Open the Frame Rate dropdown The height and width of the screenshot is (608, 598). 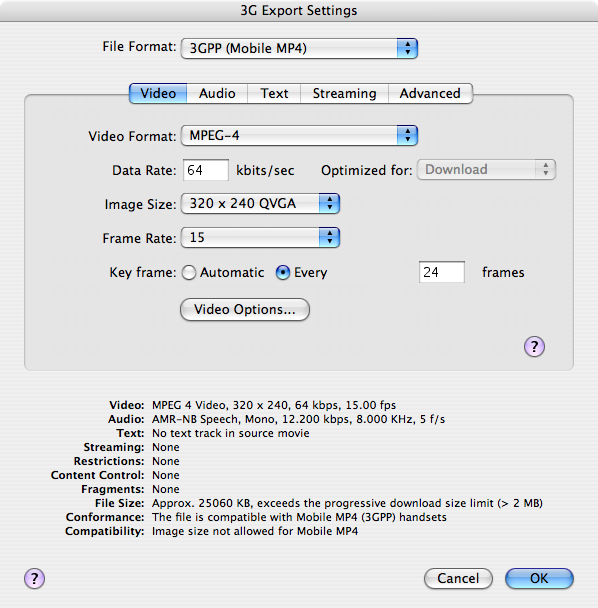[260, 237]
